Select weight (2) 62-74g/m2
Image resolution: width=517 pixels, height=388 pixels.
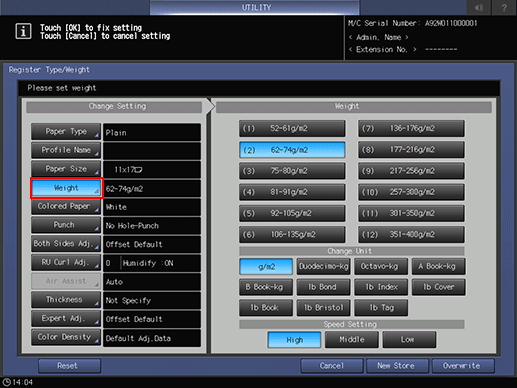point(292,150)
